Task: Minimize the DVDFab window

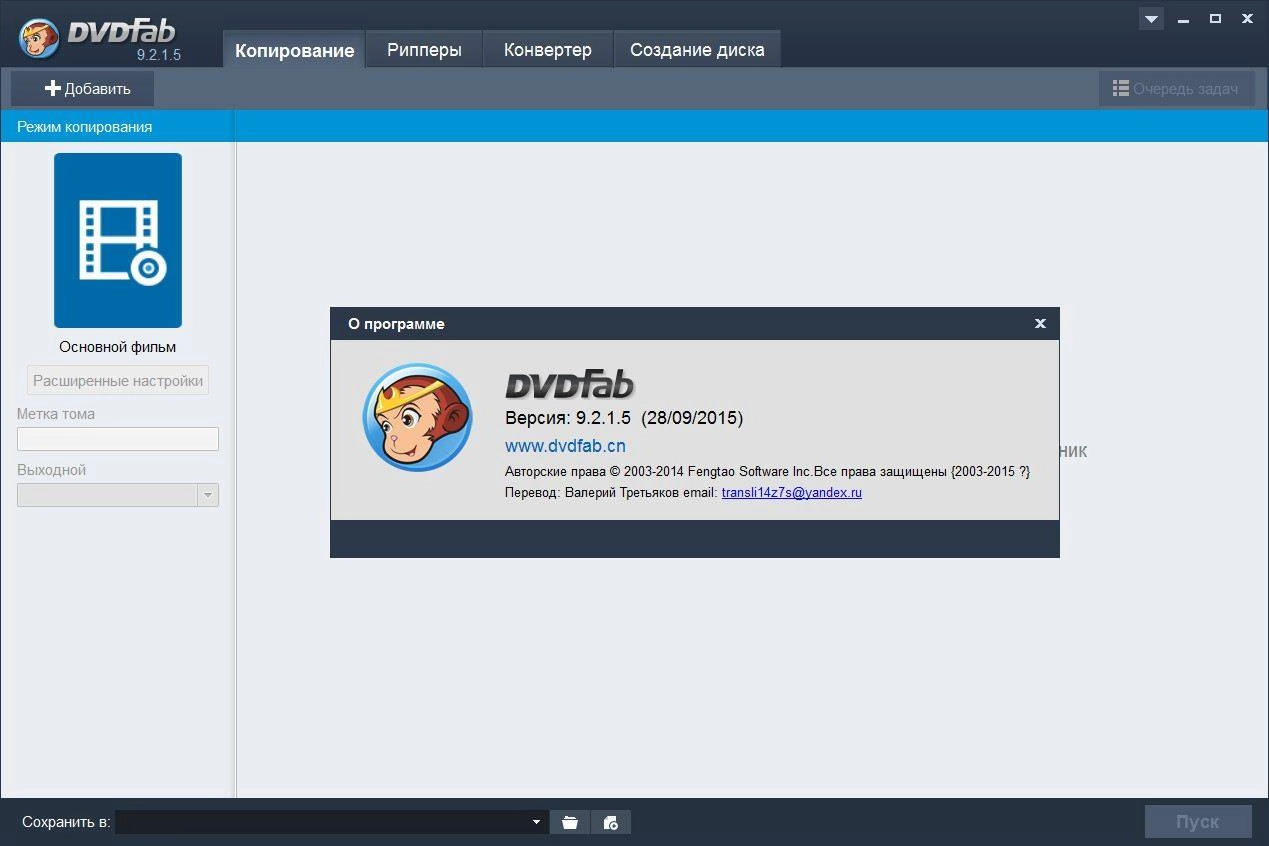Action: (x=1183, y=19)
